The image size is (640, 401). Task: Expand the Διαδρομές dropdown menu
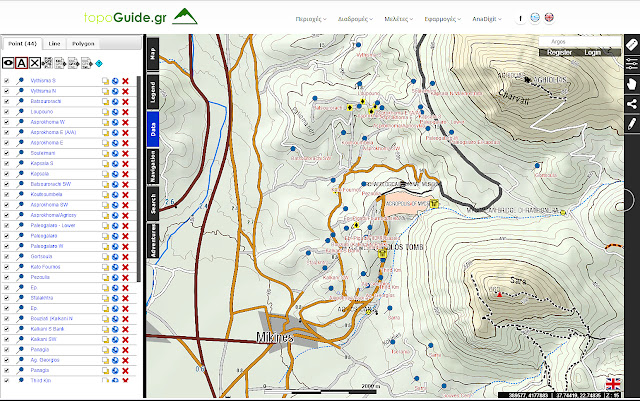pos(355,19)
